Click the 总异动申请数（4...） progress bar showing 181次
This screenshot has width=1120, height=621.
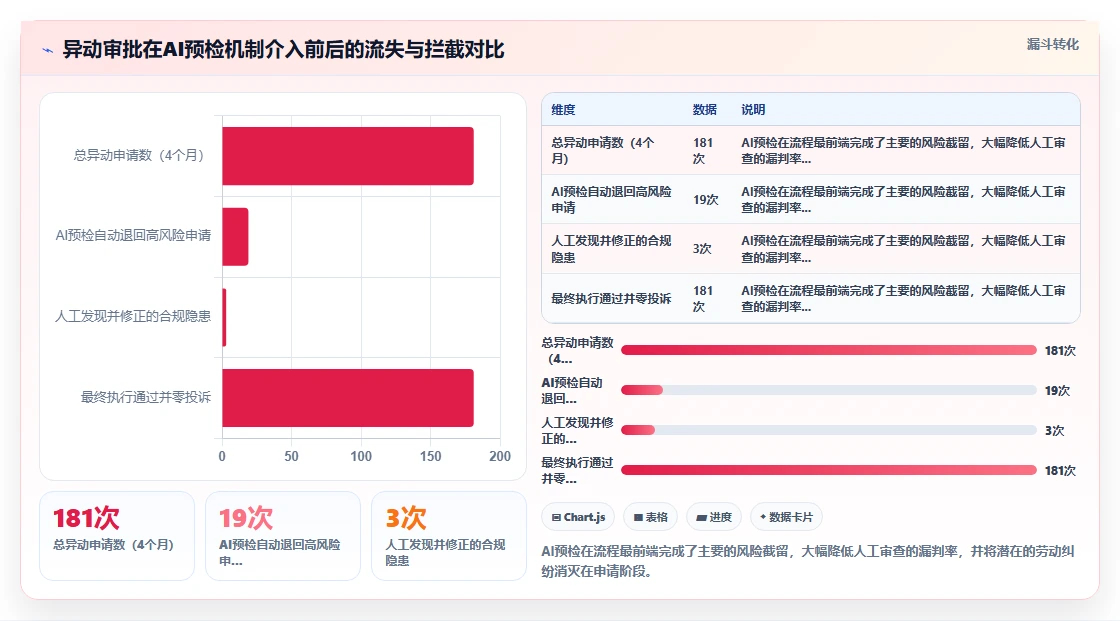tap(829, 350)
